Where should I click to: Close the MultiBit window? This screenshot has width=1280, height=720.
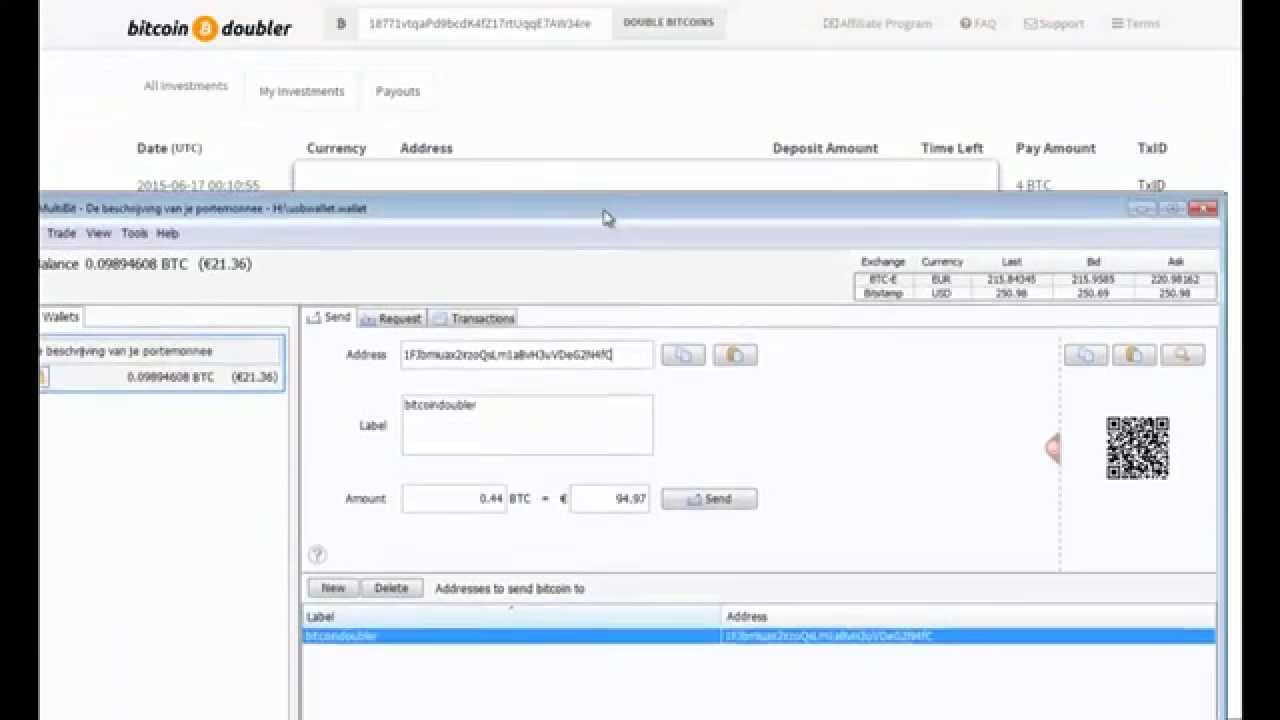pyautogui.click(x=1203, y=208)
